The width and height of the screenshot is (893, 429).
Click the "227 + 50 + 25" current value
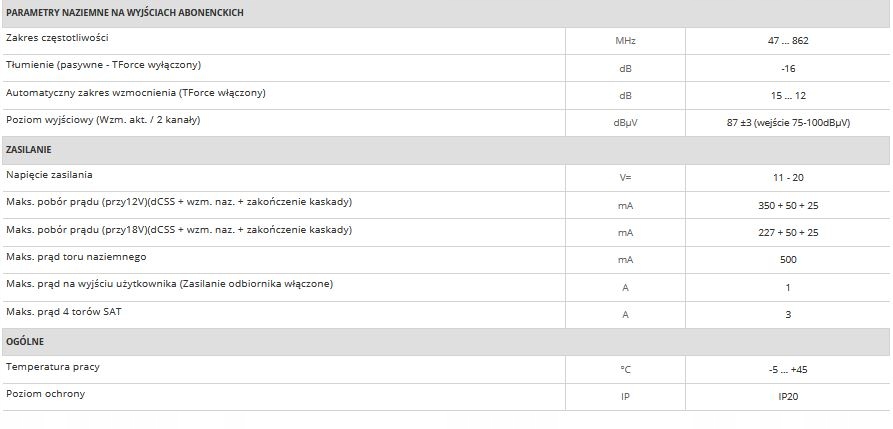click(x=787, y=232)
